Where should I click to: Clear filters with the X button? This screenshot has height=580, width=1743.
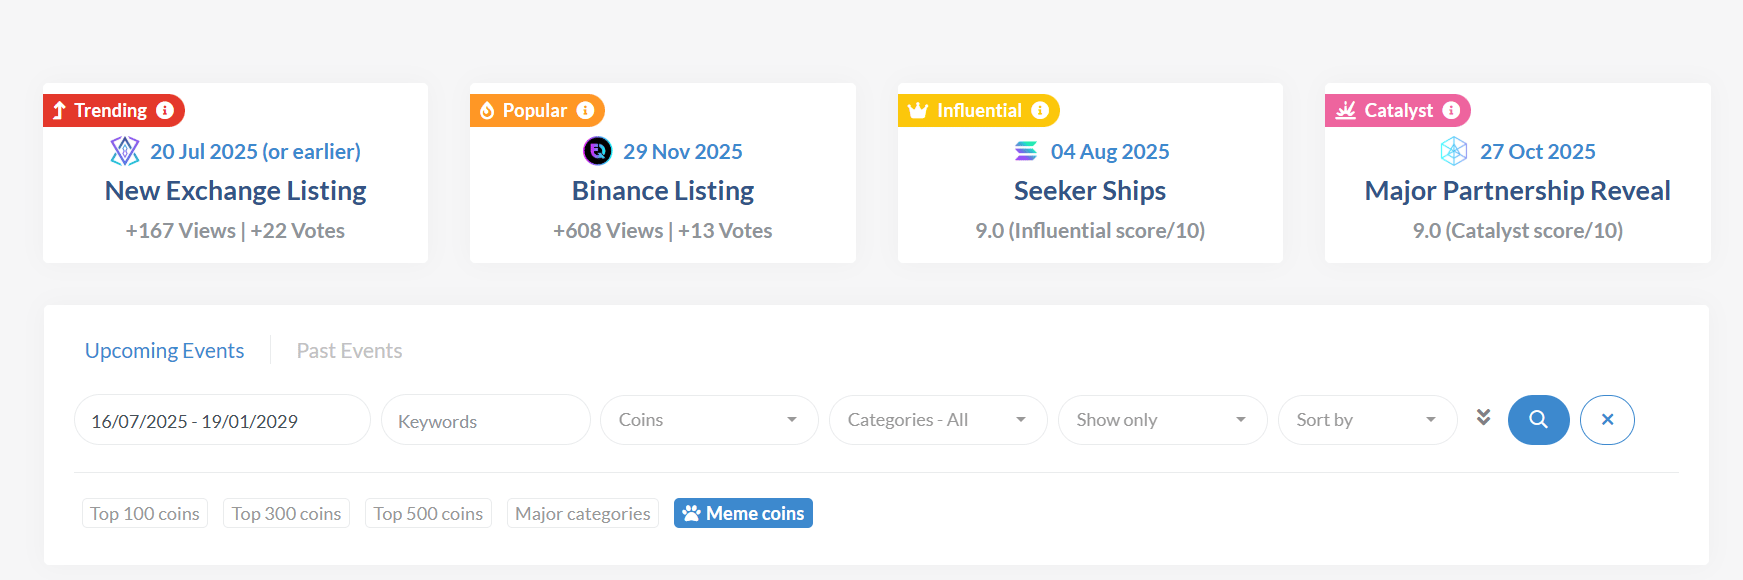coord(1607,420)
